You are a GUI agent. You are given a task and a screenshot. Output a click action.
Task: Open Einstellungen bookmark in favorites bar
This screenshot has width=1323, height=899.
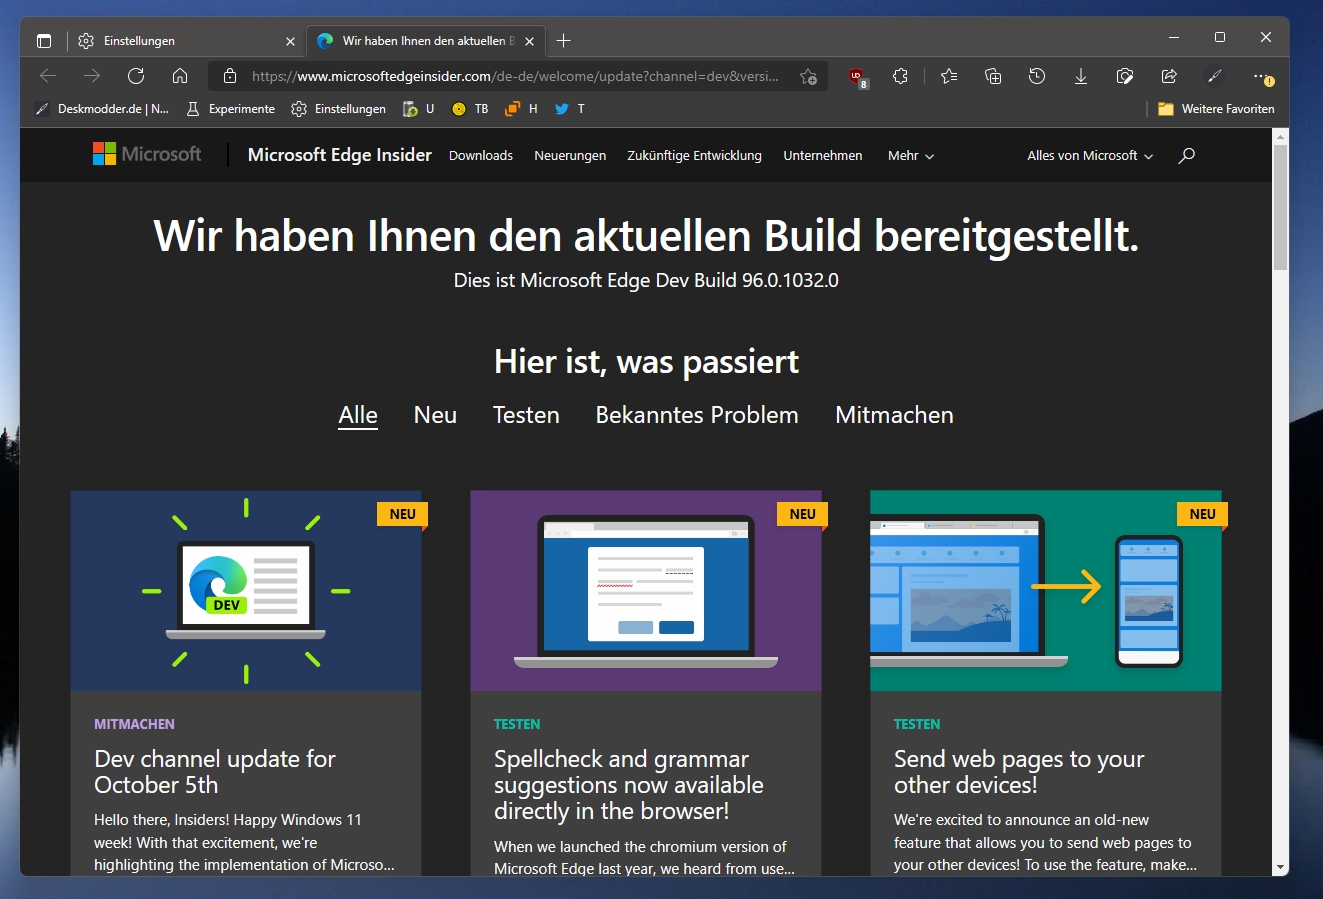click(338, 109)
